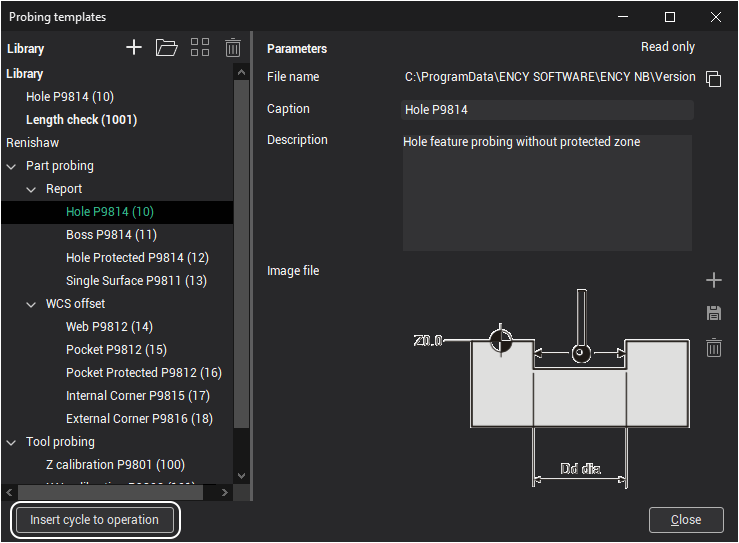The width and height of the screenshot is (739, 543).
Task: Switch library view with the grid icon
Action: (200, 48)
